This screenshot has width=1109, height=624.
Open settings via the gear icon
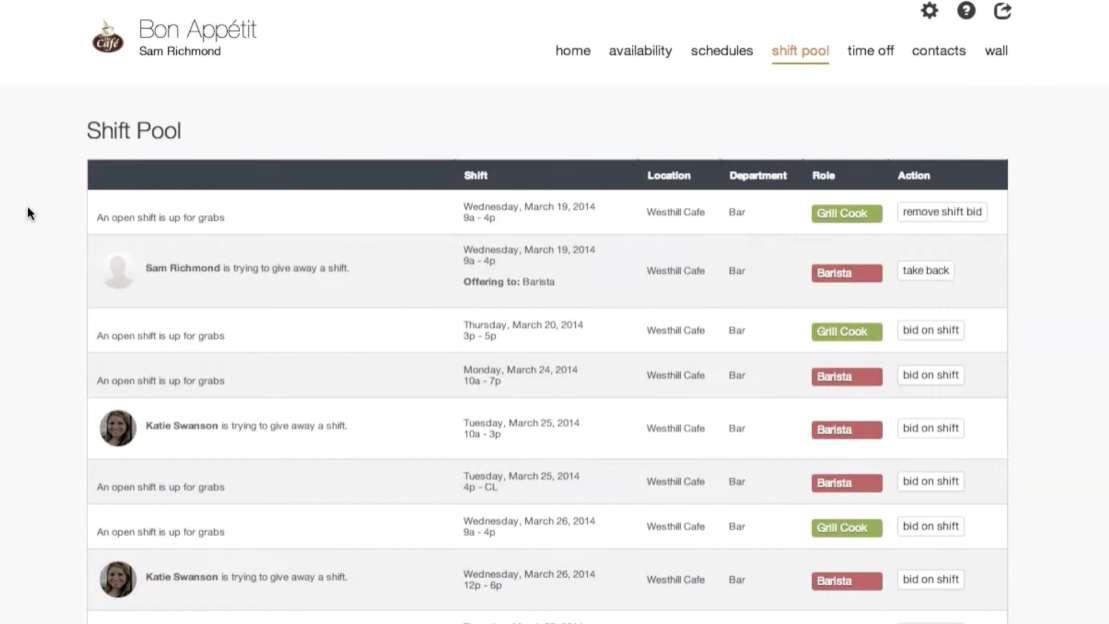click(929, 11)
